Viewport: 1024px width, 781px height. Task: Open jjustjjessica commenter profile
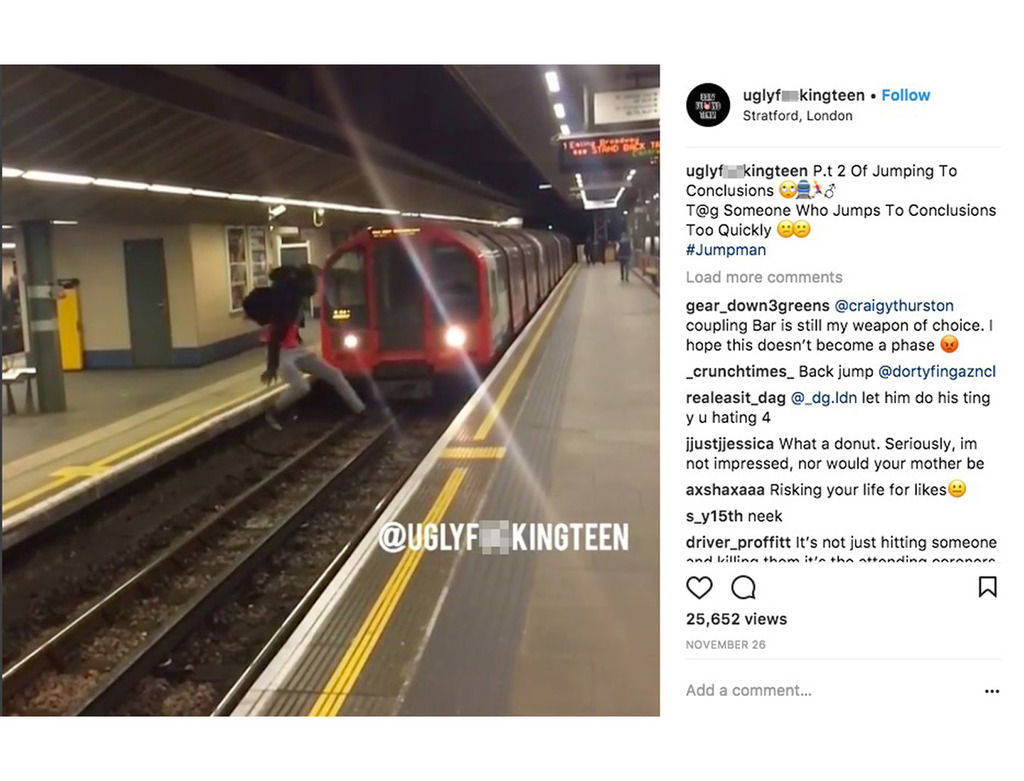[x=729, y=444]
